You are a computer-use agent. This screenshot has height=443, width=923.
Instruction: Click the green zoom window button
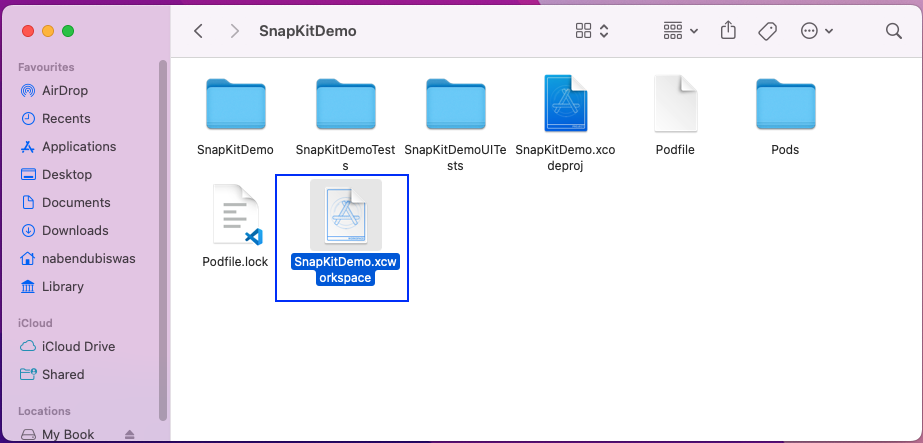(68, 31)
